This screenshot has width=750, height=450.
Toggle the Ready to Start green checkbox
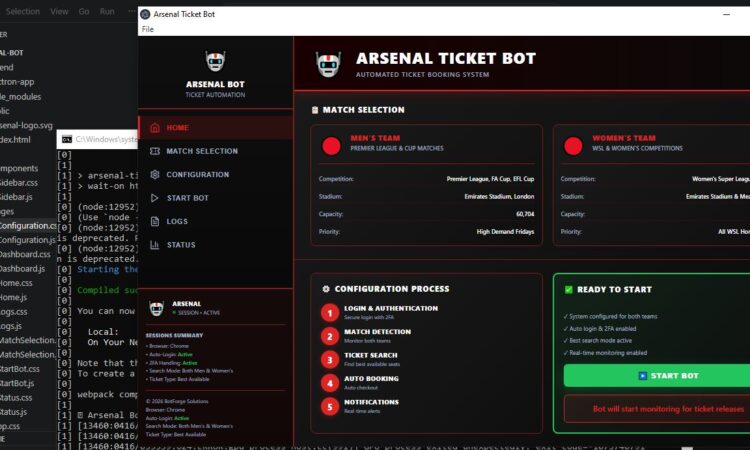coord(569,290)
